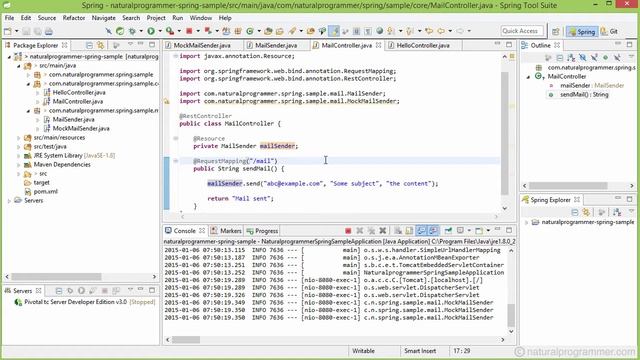Click the green Spring Boot Dashboard leaf icon
The width and height of the screenshot is (640, 360).
(x=120, y=31)
